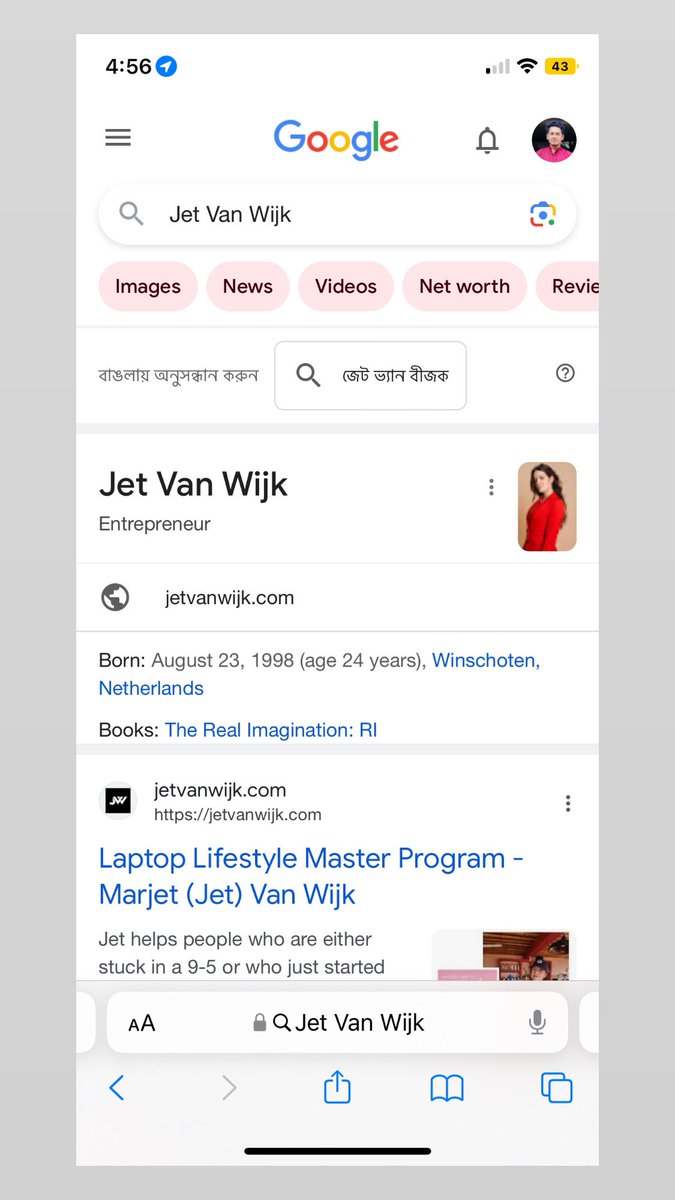
Task: Tap the globe website icon
Action: [x=115, y=598]
